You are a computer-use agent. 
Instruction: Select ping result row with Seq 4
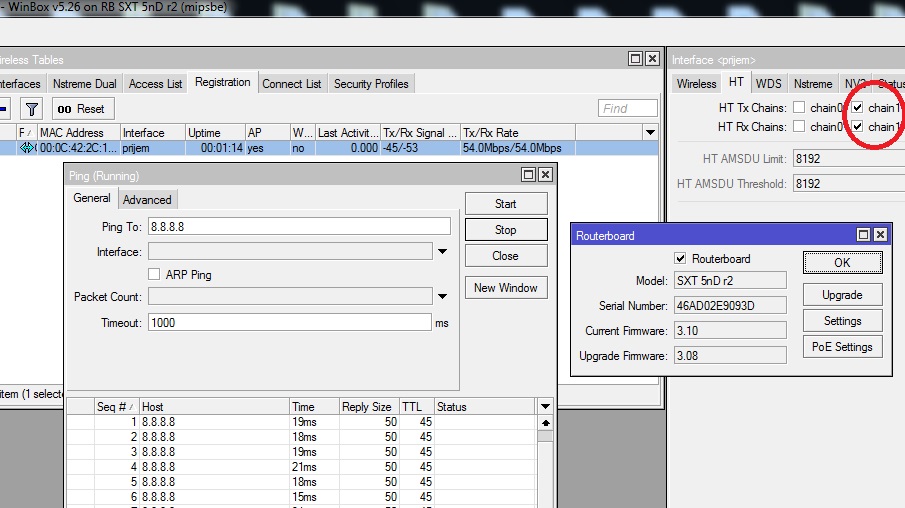pos(300,467)
